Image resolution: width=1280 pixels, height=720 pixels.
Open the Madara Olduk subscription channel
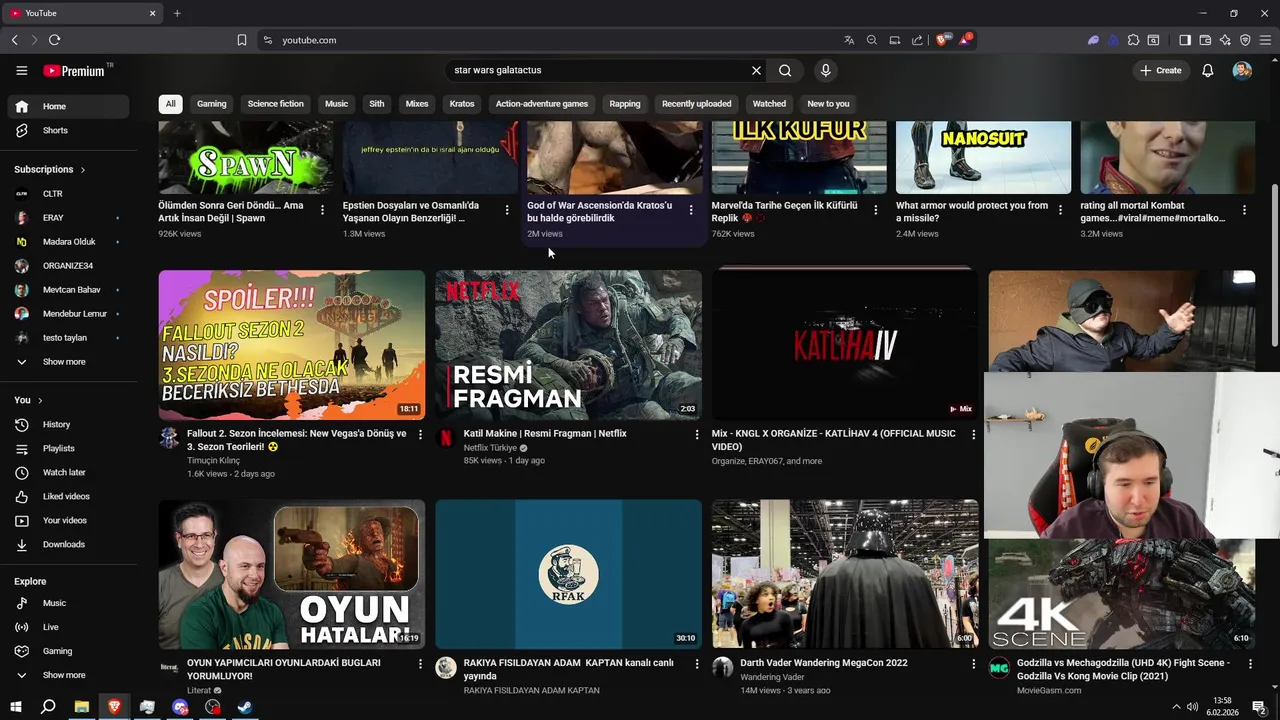tap(68, 241)
